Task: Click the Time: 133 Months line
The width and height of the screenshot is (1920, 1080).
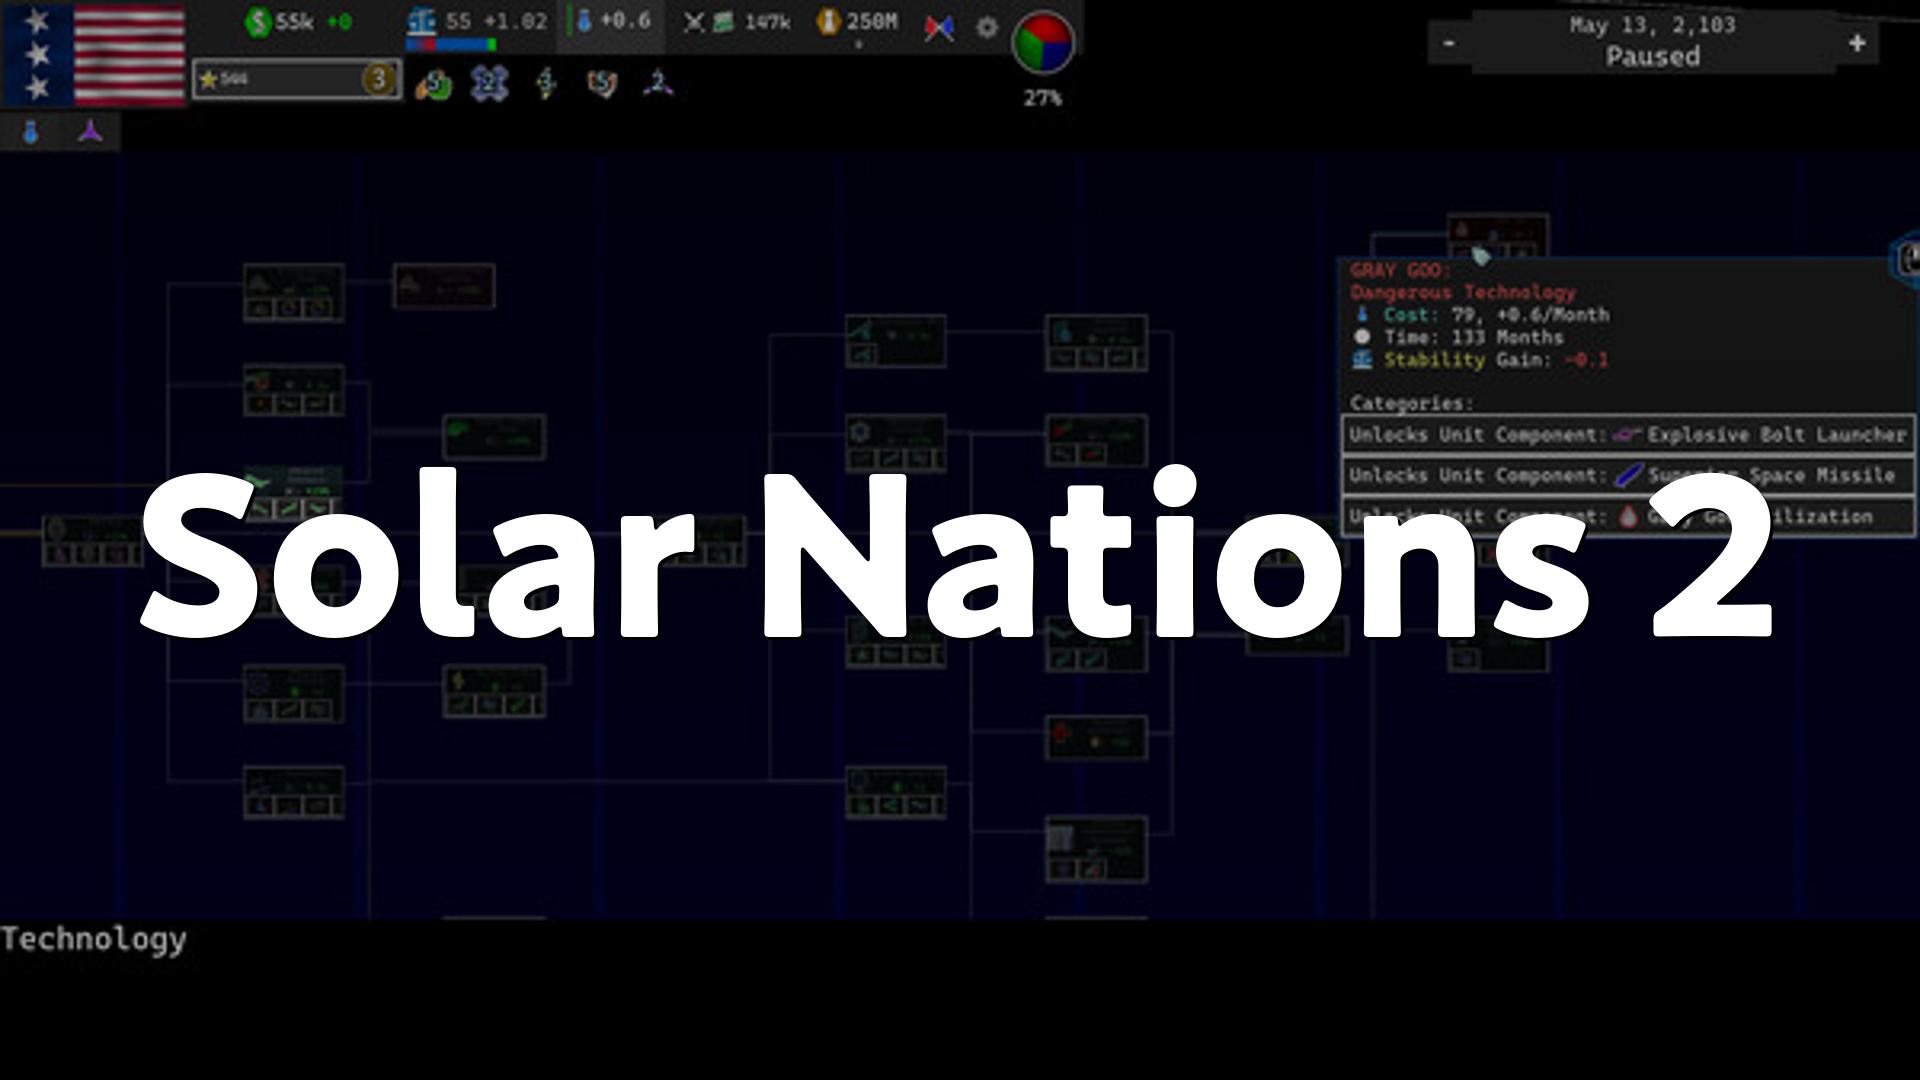Action: [x=1458, y=337]
